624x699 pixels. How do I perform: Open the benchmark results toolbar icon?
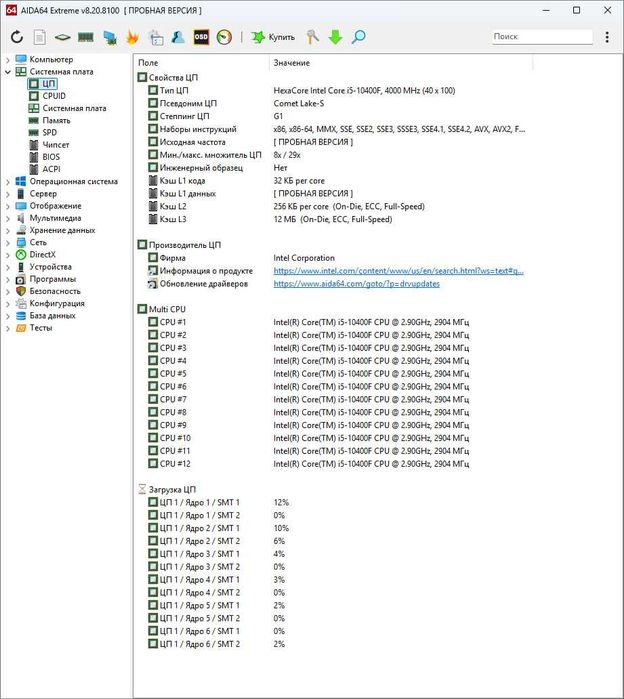[156, 37]
